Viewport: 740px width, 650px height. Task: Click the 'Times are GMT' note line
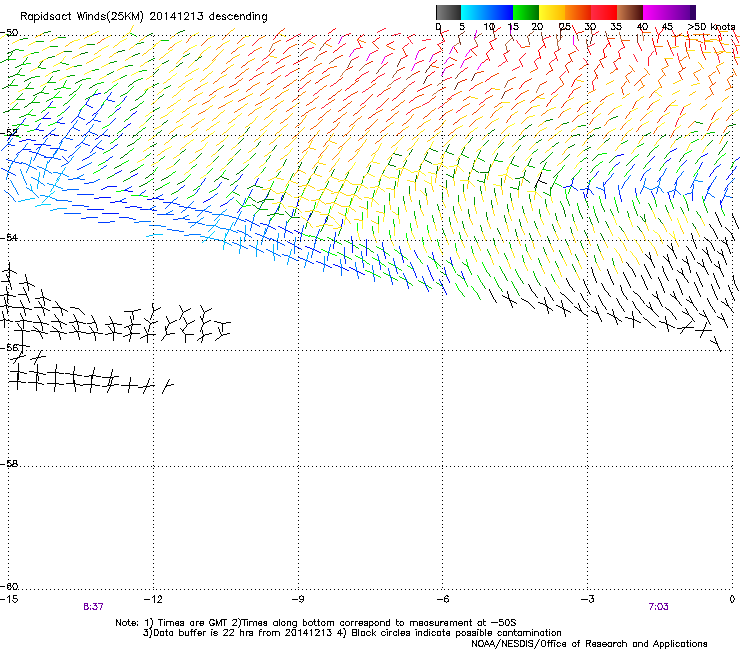click(316, 623)
